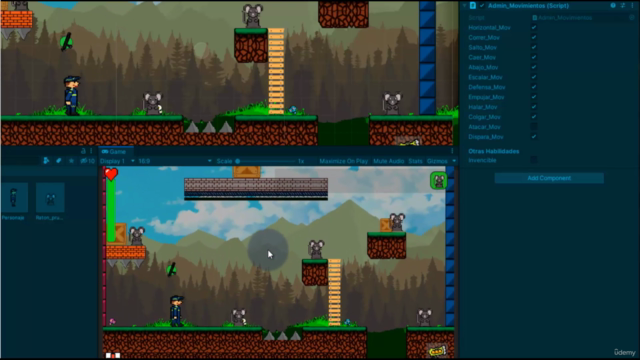Uncheck the Halar_Mov checkbox
The width and height of the screenshot is (640, 360).
coord(534,107)
